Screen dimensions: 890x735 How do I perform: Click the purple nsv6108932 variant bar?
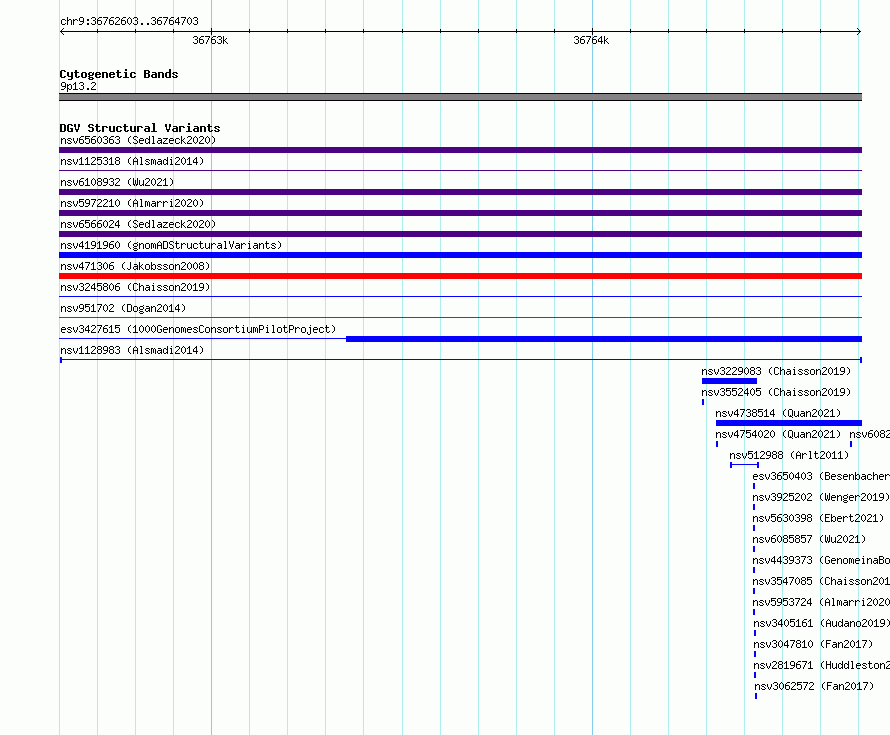click(460, 192)
